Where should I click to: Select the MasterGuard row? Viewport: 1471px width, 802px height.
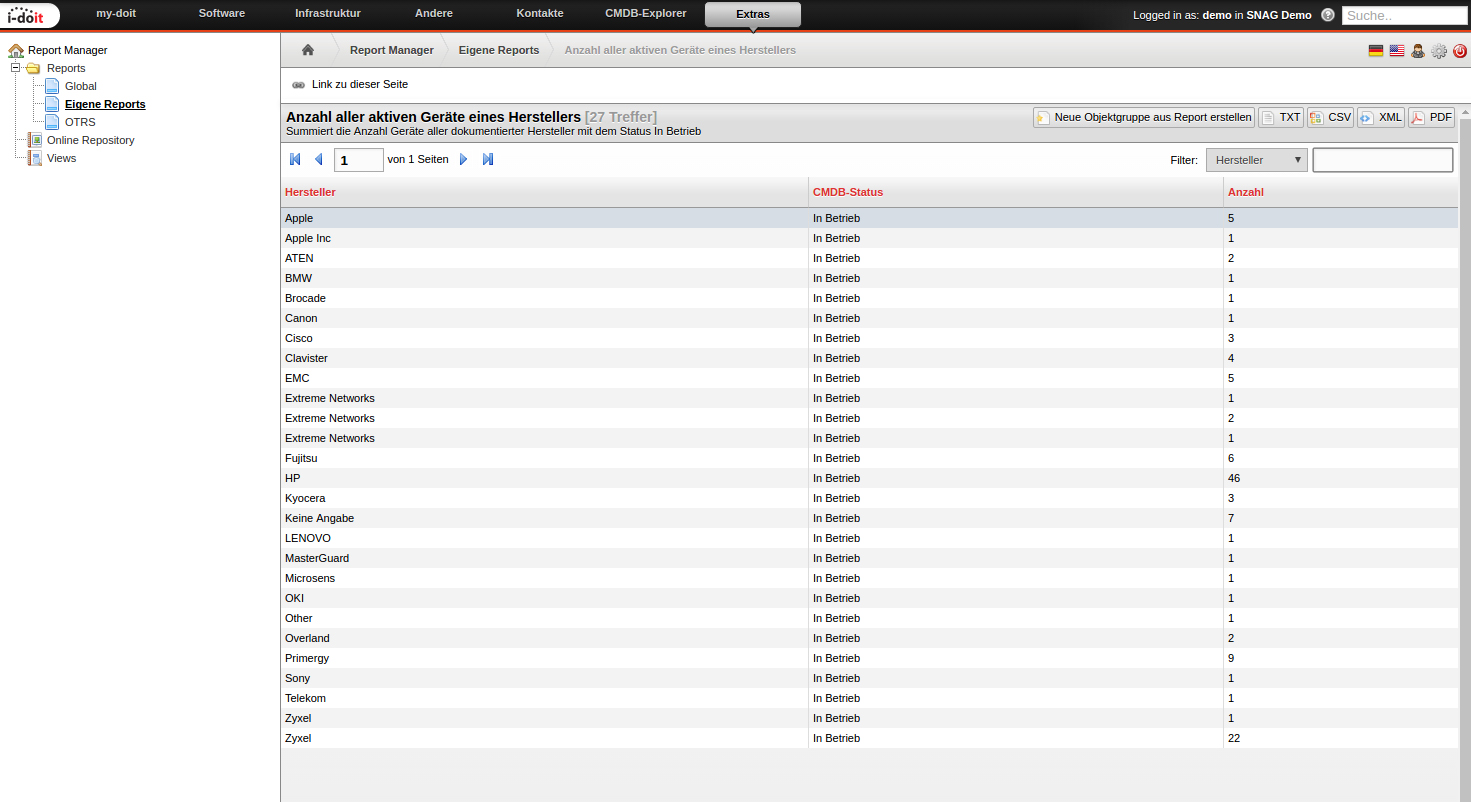[x=869, y=558]
